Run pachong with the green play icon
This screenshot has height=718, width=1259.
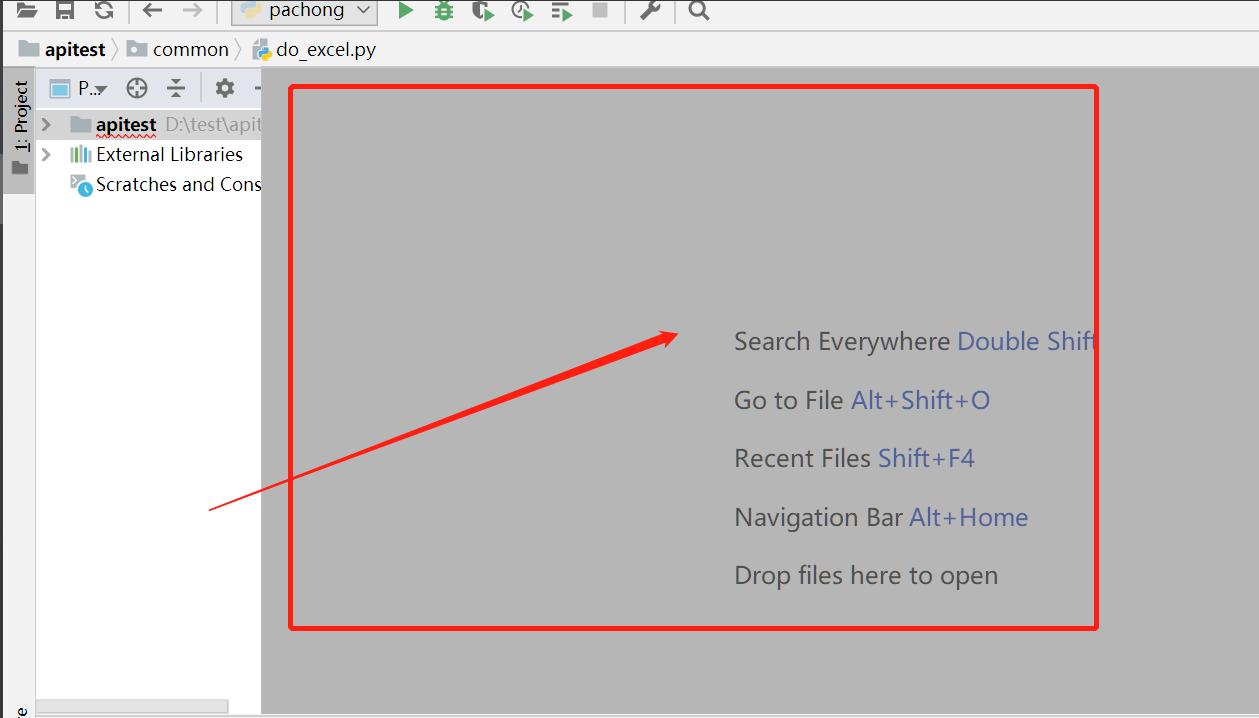point(405,11)
